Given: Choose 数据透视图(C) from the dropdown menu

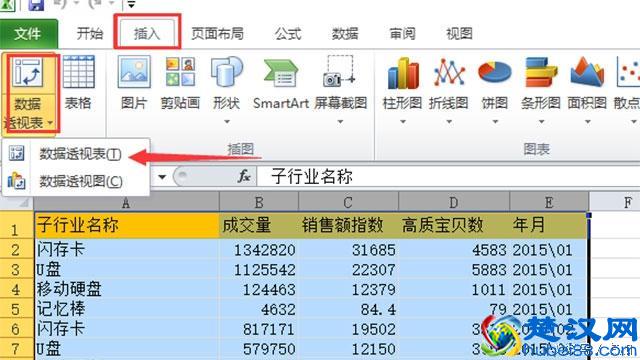Looking at the screenshot, I should coord(77,181).
